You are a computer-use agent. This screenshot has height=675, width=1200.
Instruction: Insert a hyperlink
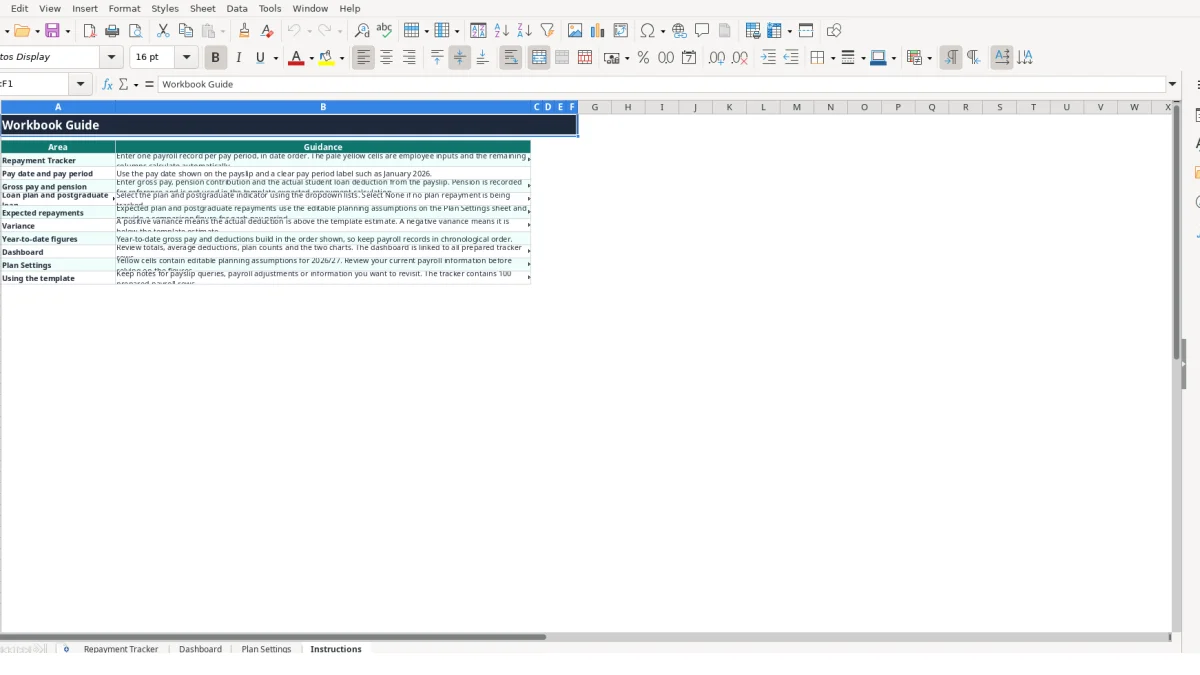[x=679, y=31]
